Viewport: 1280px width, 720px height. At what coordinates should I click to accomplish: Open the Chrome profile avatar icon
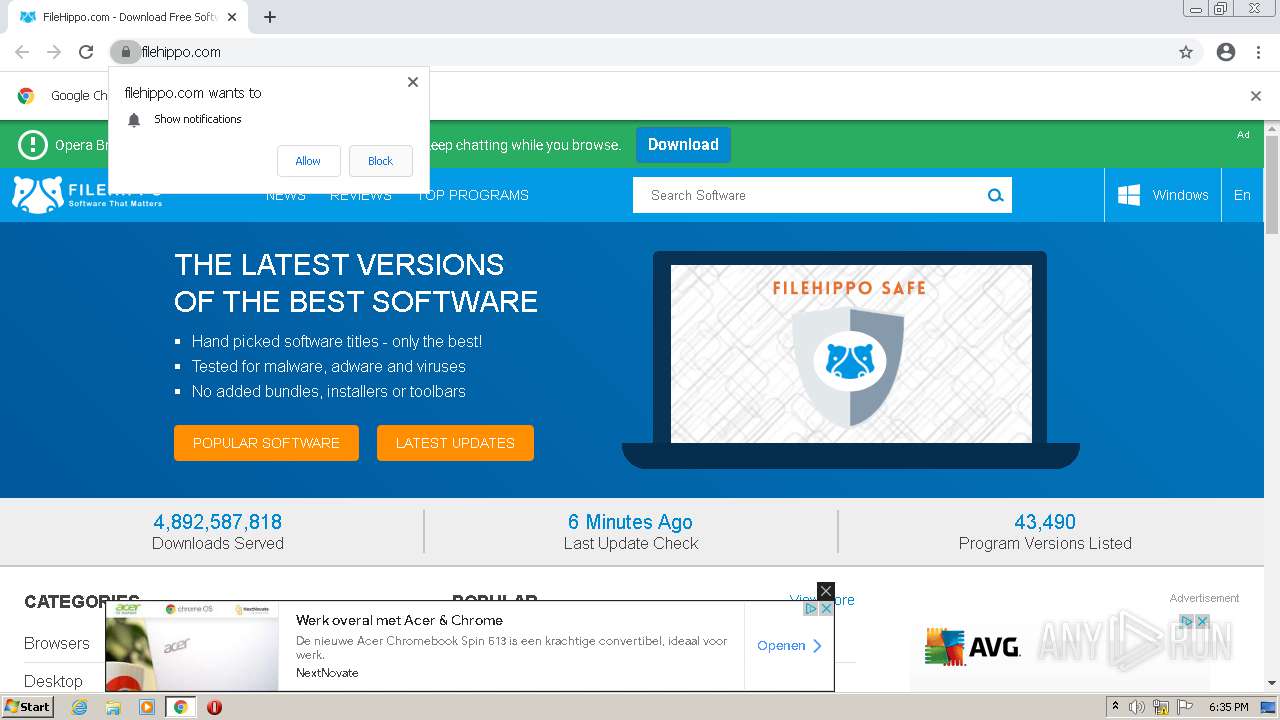[x=1226, y=52]
